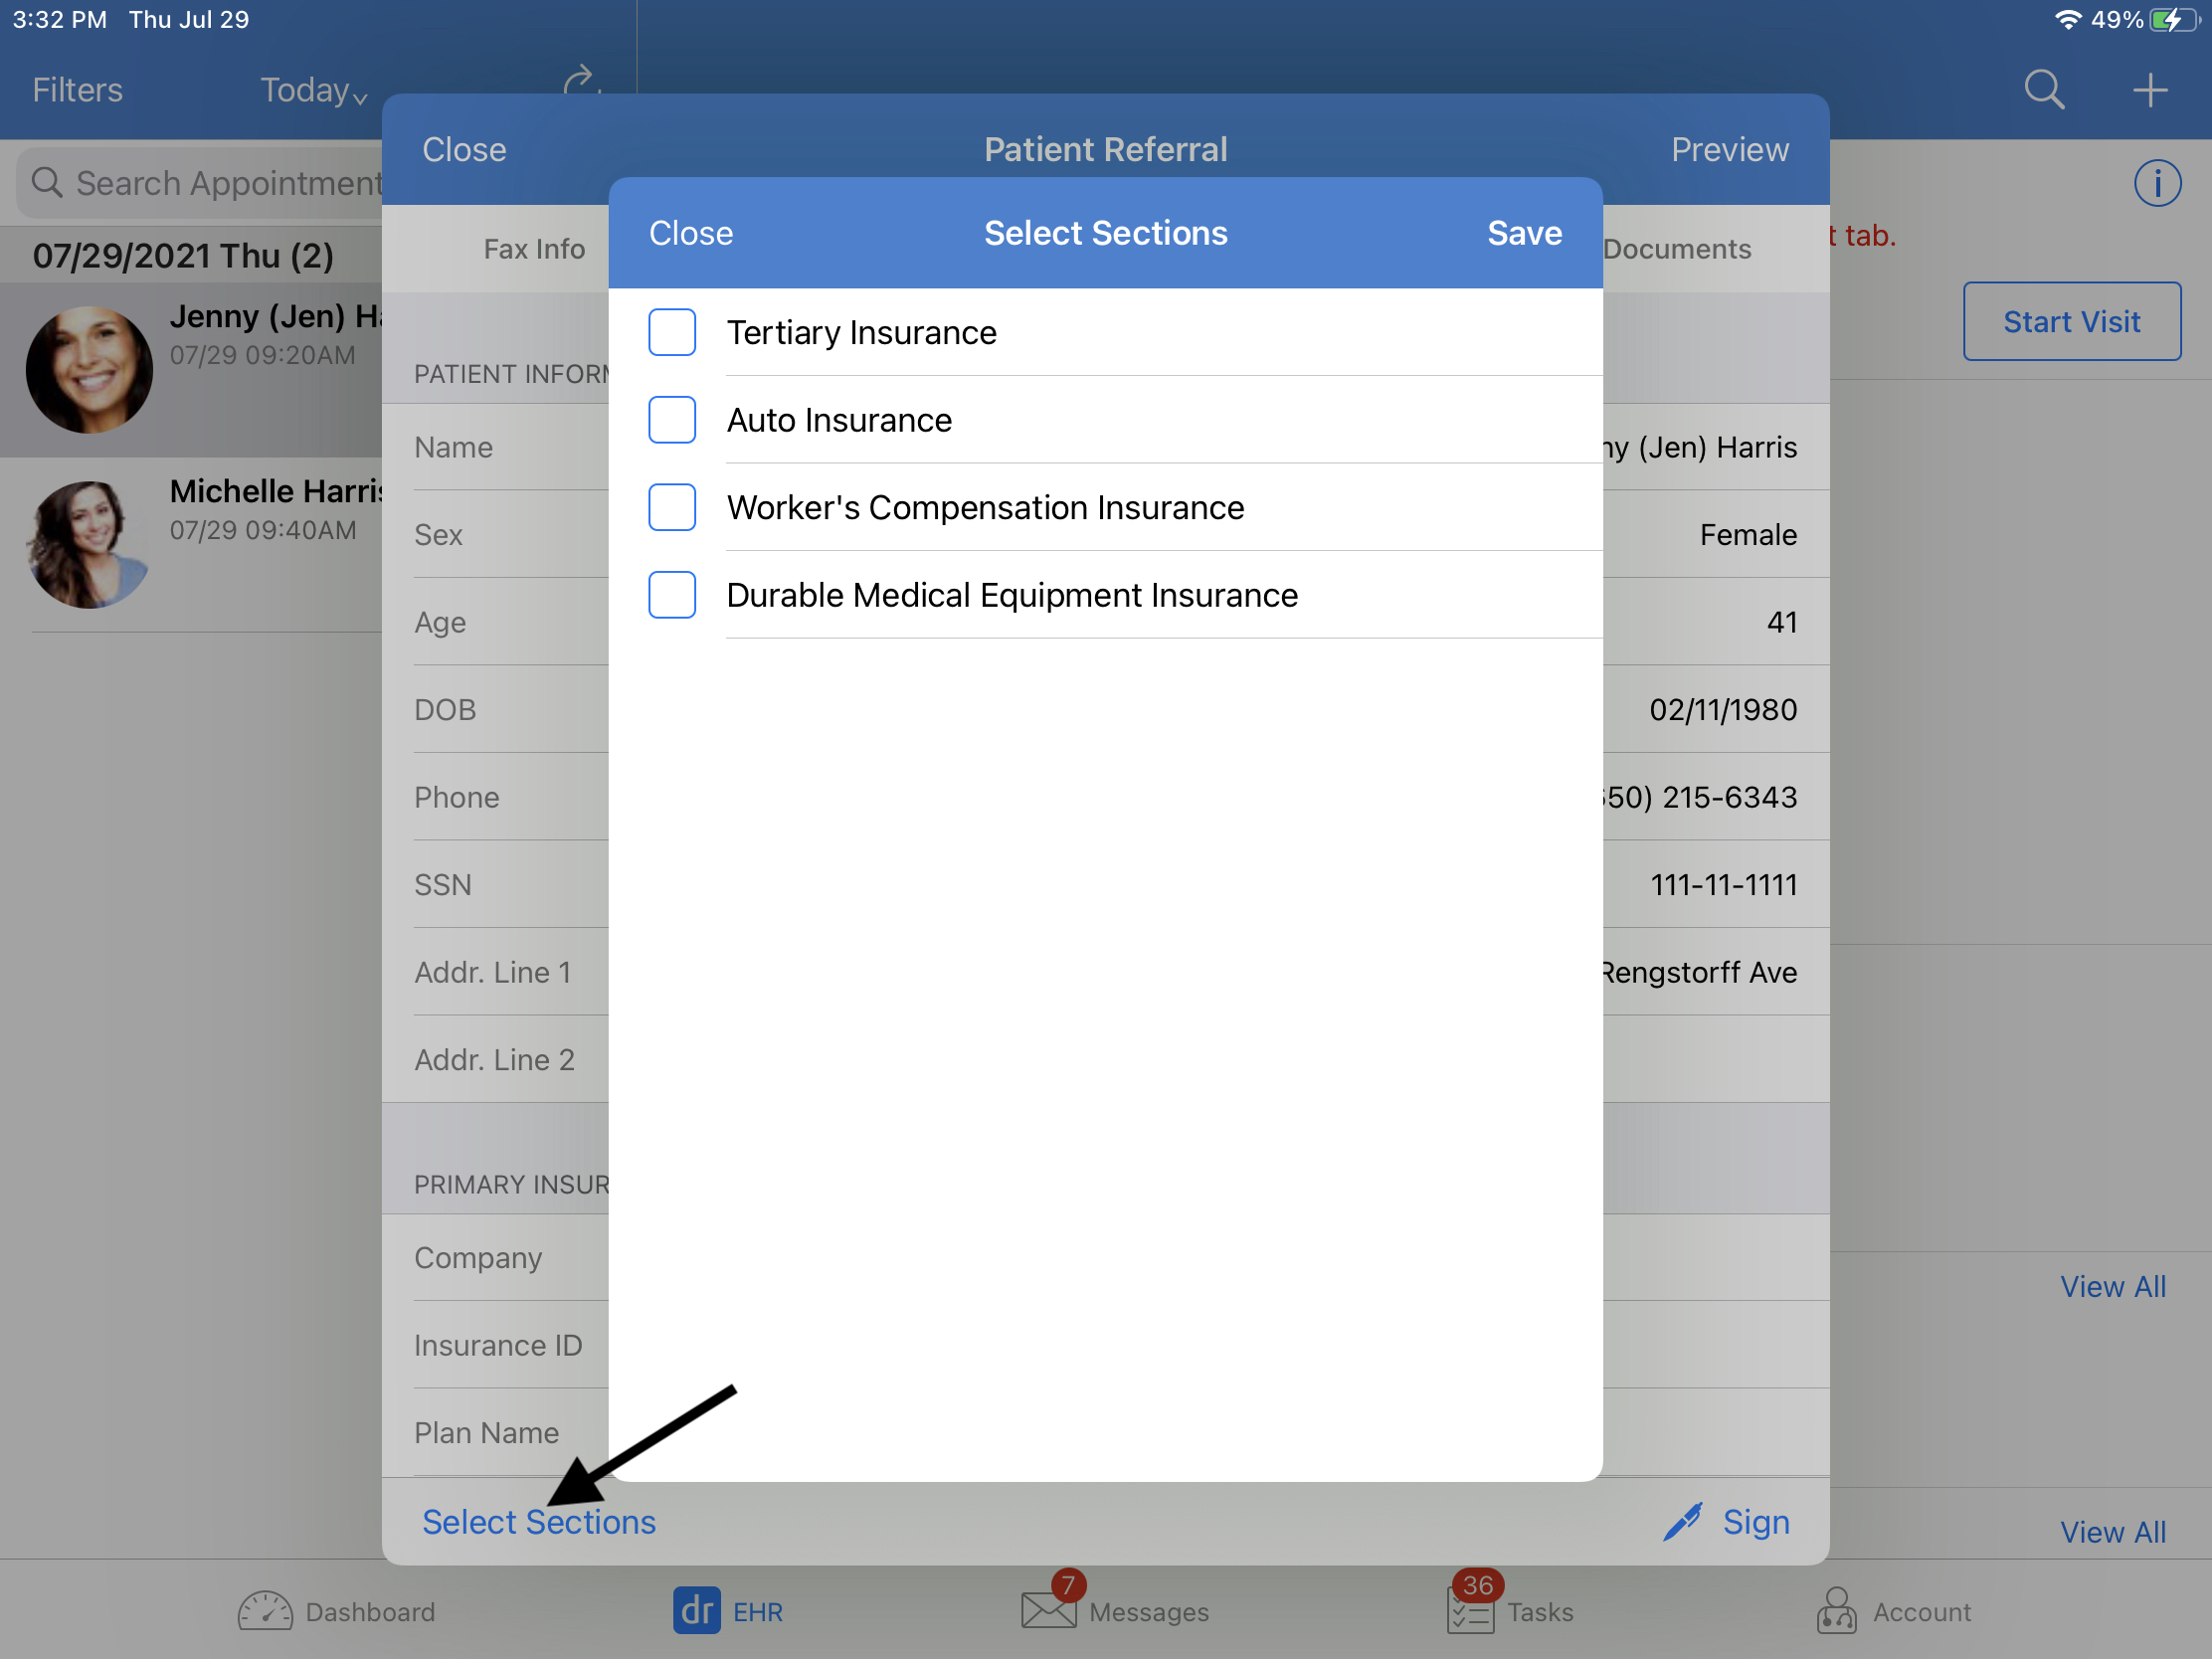
Task: Tap the info circle icon
Action: tap(2157, 183)
